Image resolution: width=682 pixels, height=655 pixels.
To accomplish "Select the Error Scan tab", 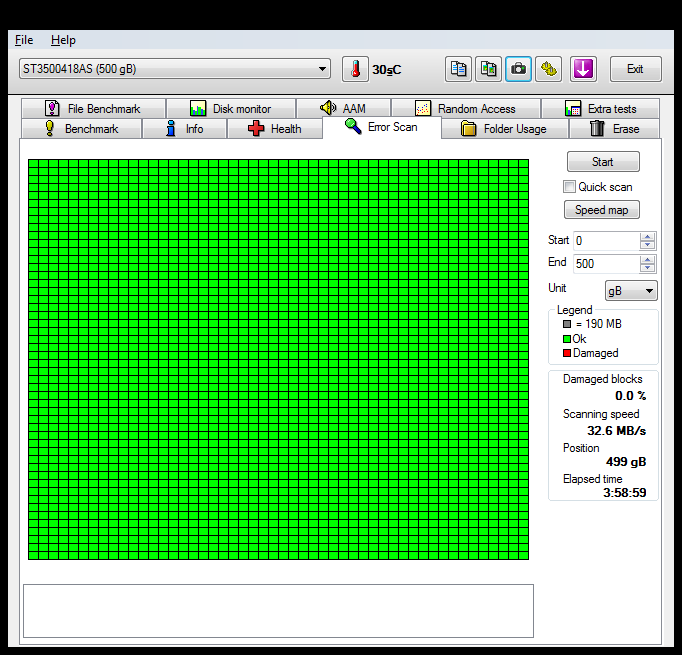I will [381, 127].
